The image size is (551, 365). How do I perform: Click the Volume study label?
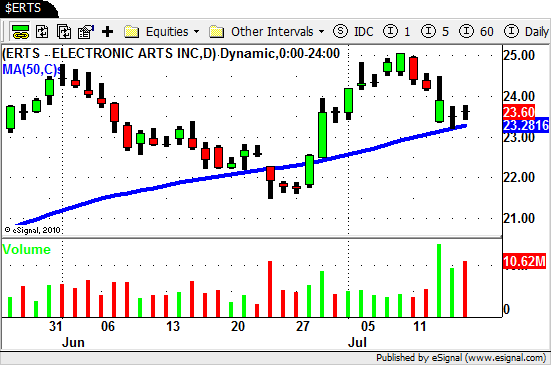pos(27,249)
